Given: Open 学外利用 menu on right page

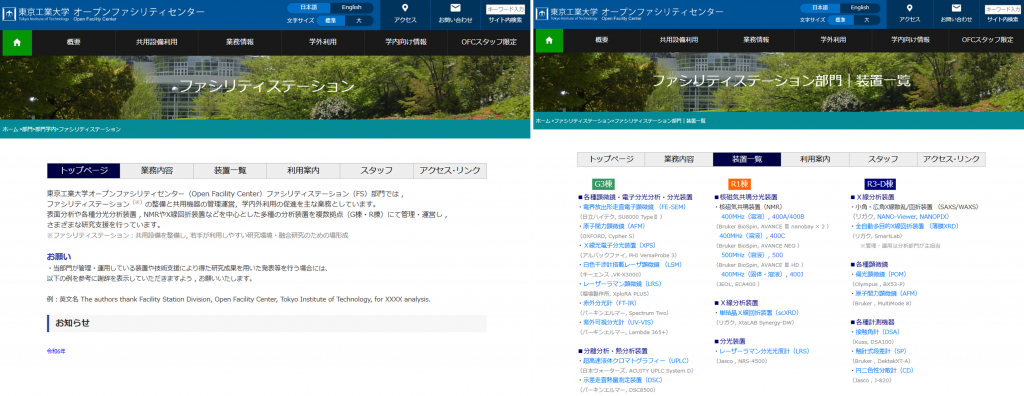Looking at the screenshot, I should click(x=834, y=41).
